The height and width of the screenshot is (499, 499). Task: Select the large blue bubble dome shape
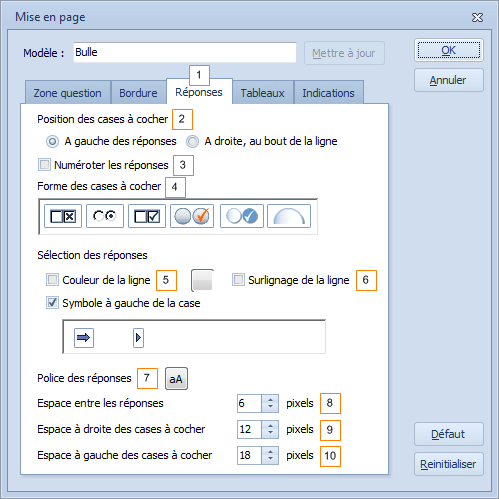pyautogui.click(x=289, y=216)
